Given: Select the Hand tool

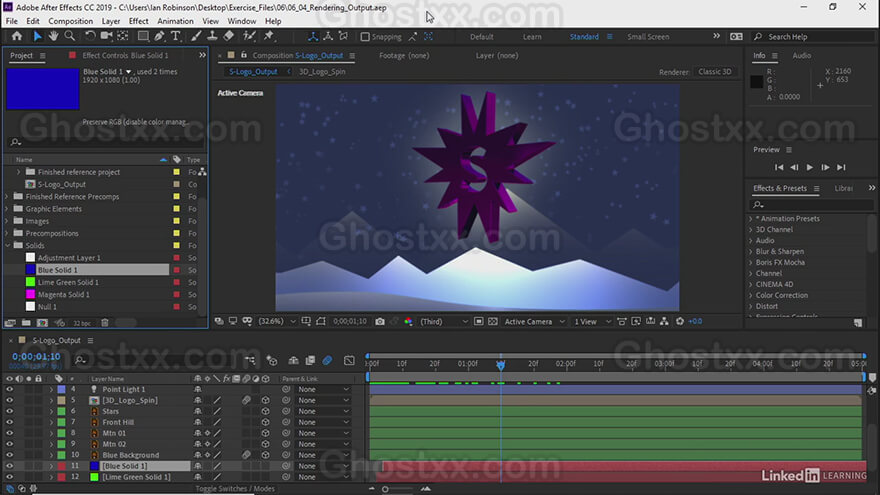Looking at the screenshot, I should [53, 36].
